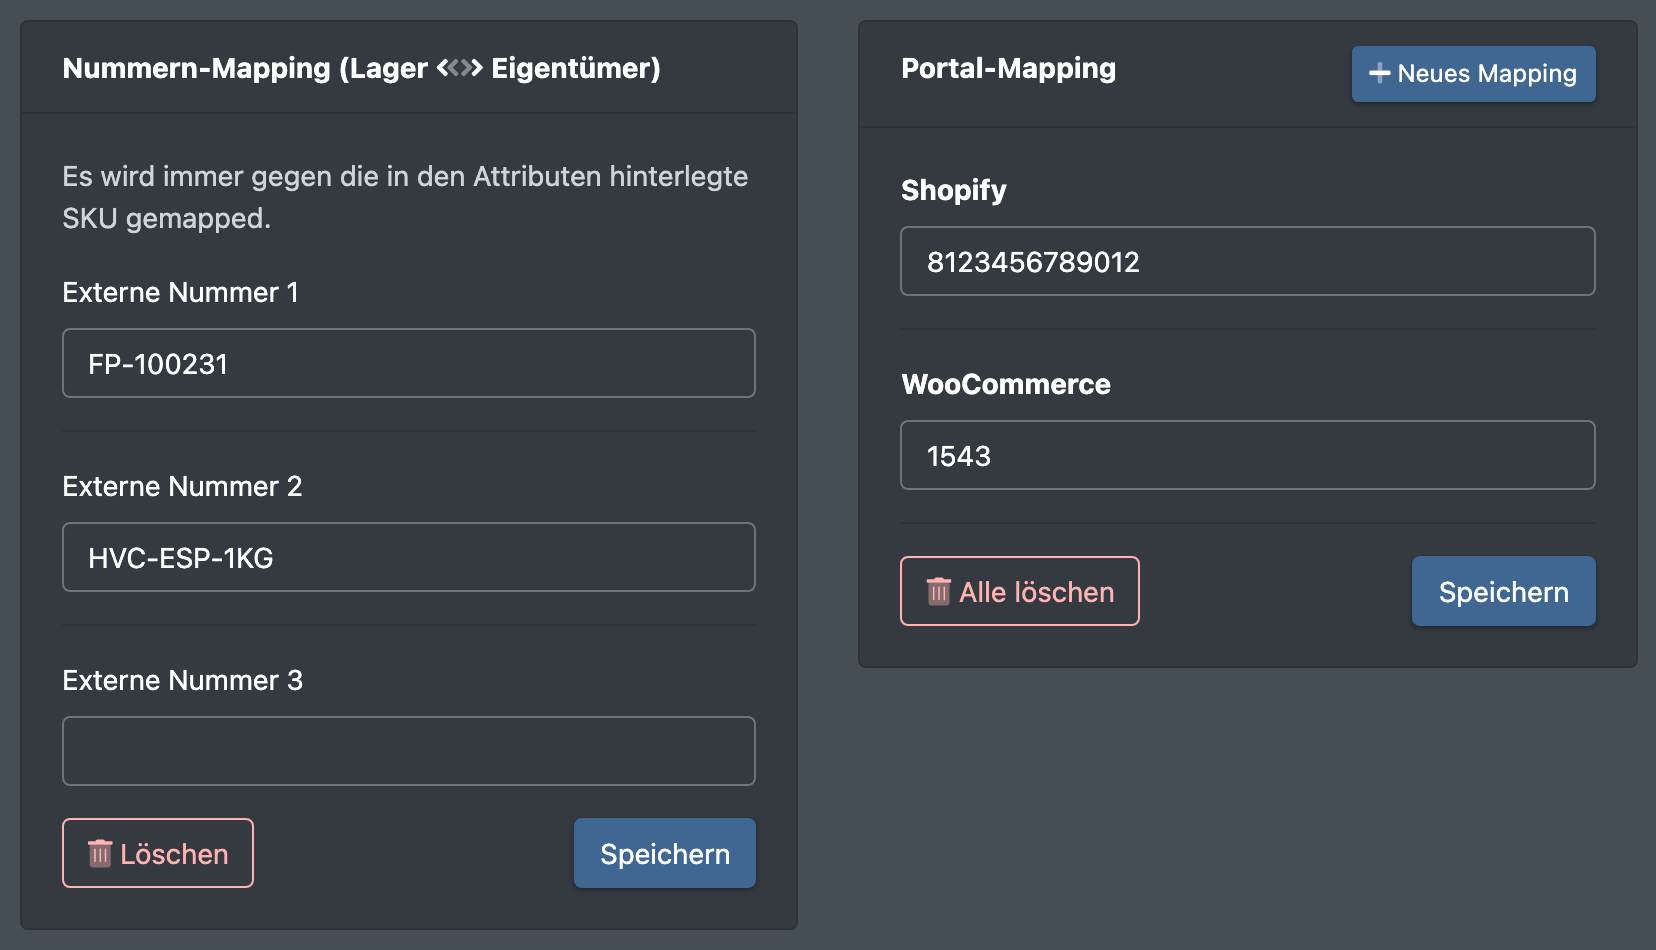Click the WooCommerce heading
The height and width of the screenshot is (950, 1656).
[1005, 384]
